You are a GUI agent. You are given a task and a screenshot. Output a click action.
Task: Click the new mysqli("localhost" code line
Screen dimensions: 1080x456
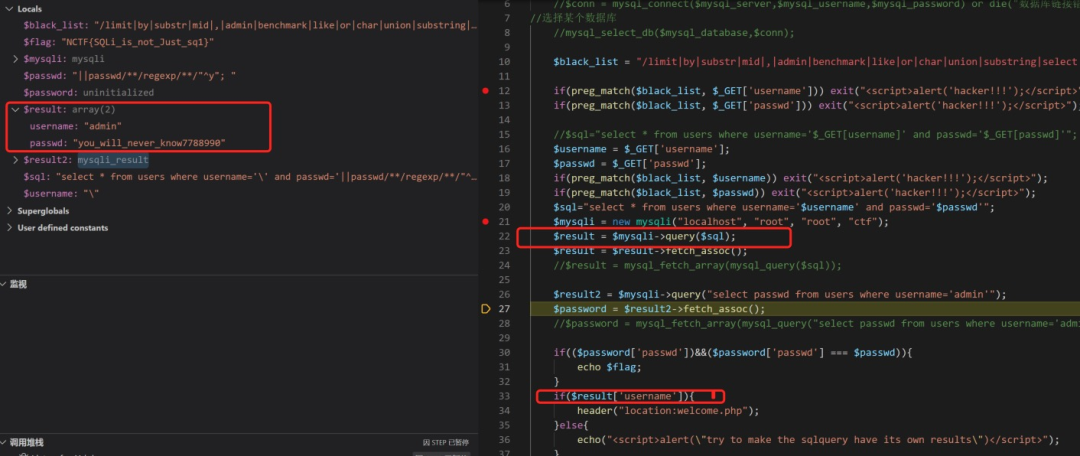721,222
